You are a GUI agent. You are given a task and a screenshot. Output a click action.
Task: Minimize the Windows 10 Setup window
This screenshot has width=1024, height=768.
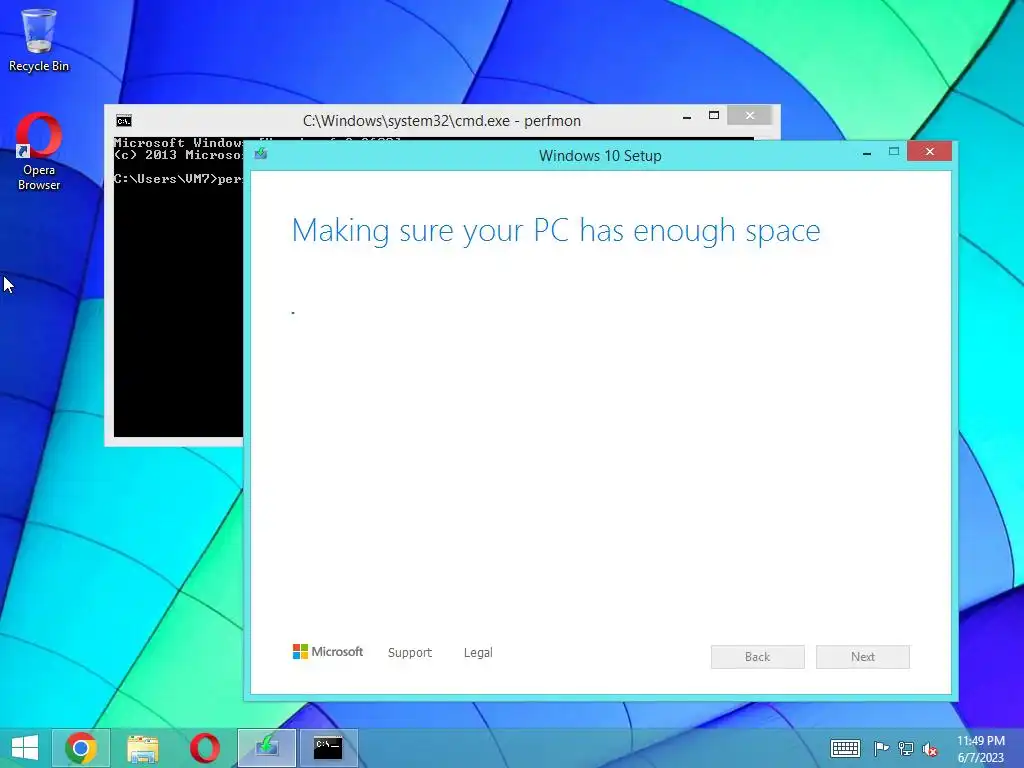point(867,153)
